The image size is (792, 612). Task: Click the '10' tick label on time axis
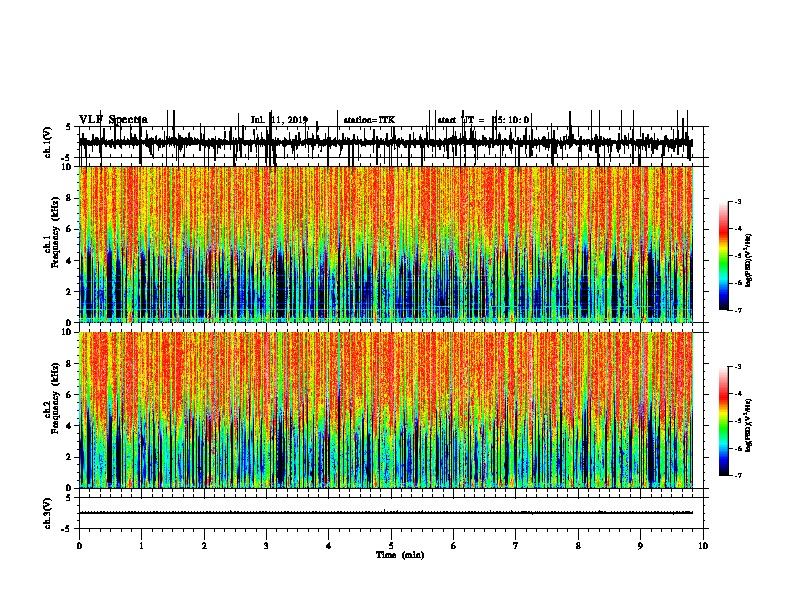pyautogui.click(x=703, y=546)
